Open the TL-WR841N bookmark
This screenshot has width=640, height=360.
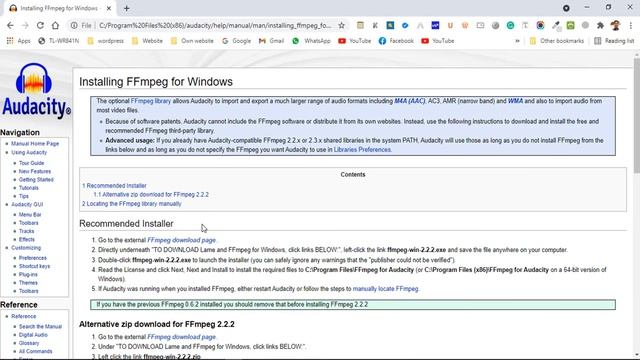(x=58, y=41)
